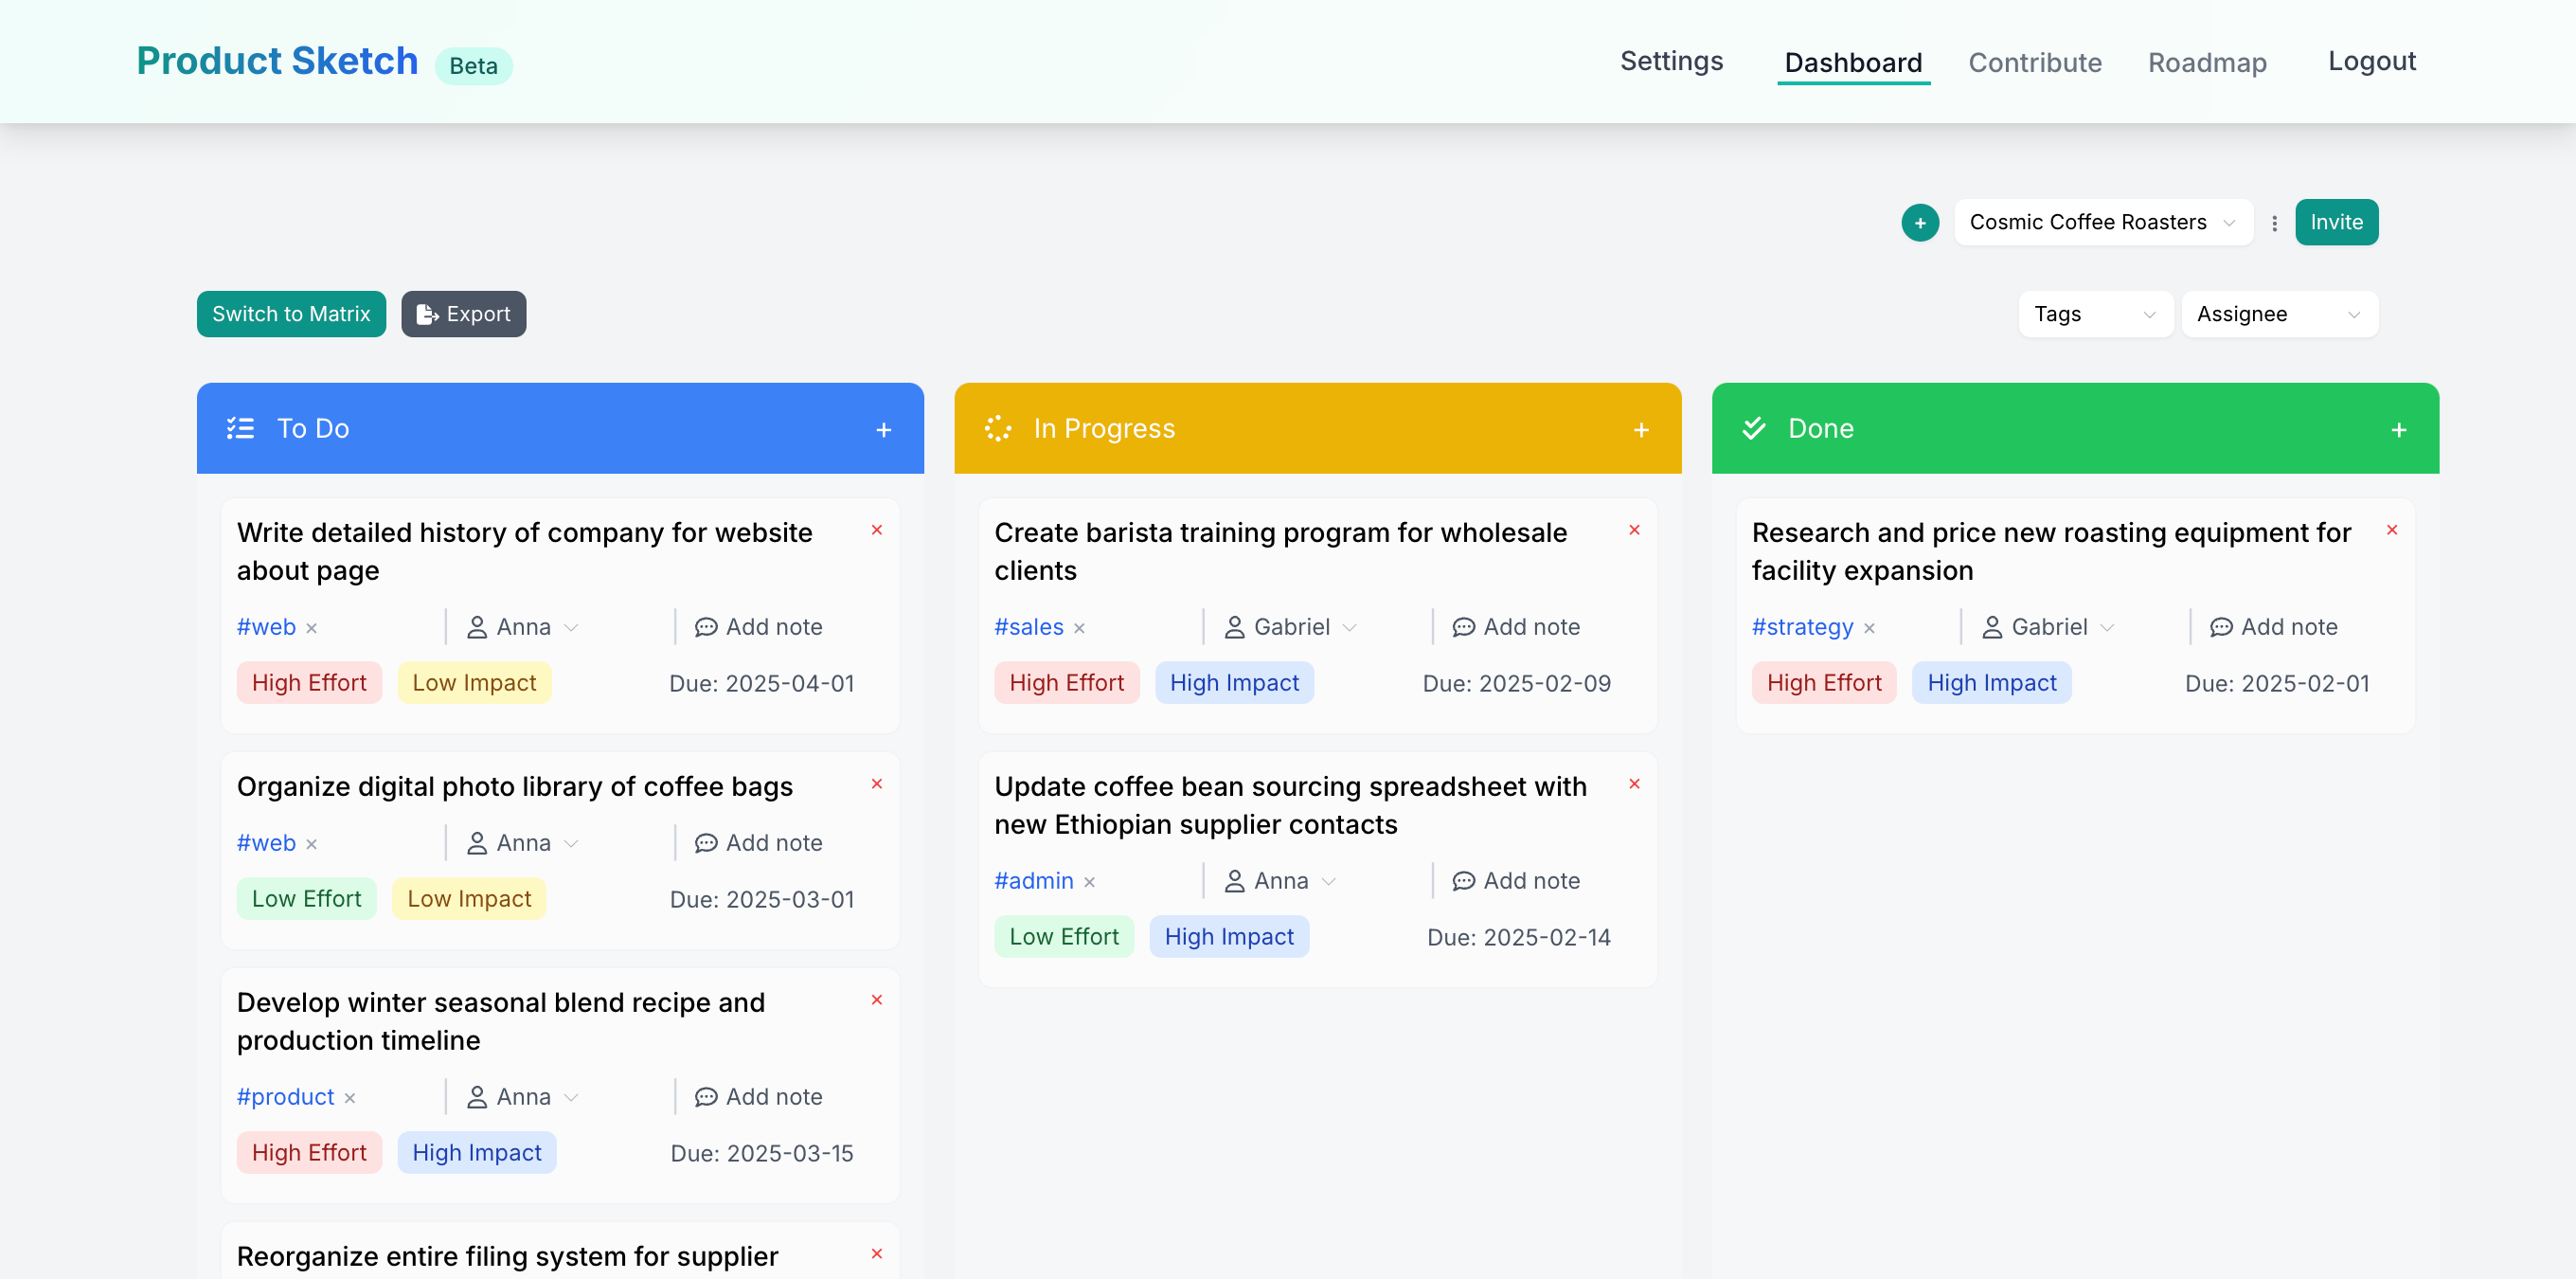Change Gabriel assignee on barista training card

(1291, 627)
